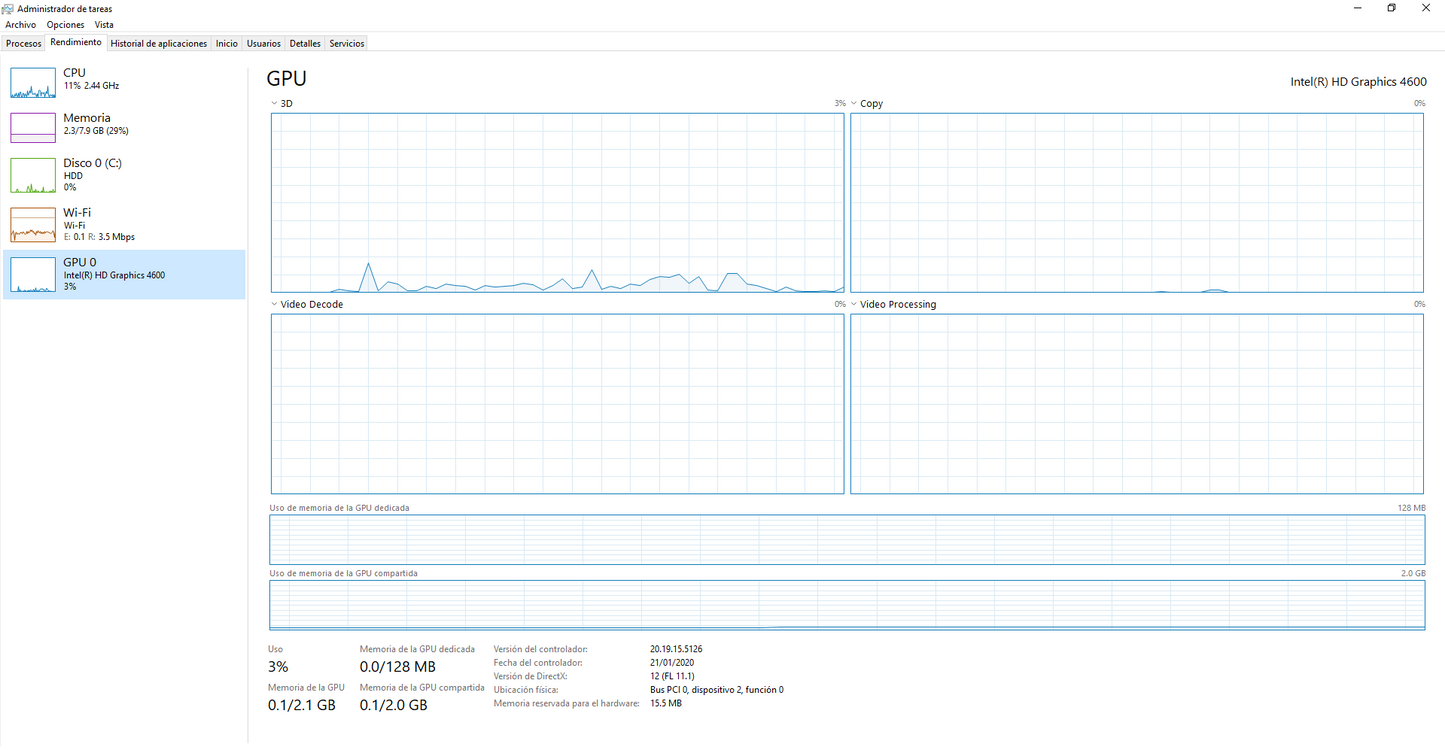Open the Copy engine graph dropdown
Screen dimensions: 1445x750
coord(854,104)
